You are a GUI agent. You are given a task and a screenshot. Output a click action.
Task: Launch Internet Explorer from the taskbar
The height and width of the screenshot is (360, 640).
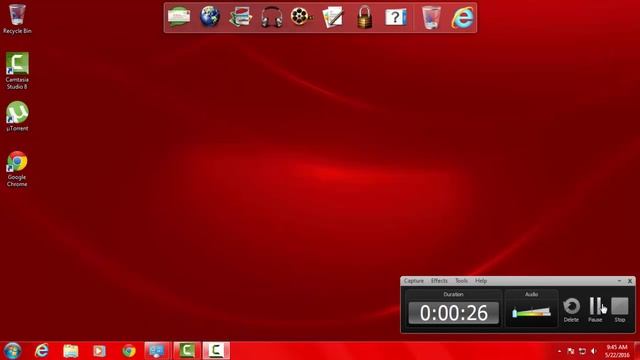[42, 351]
